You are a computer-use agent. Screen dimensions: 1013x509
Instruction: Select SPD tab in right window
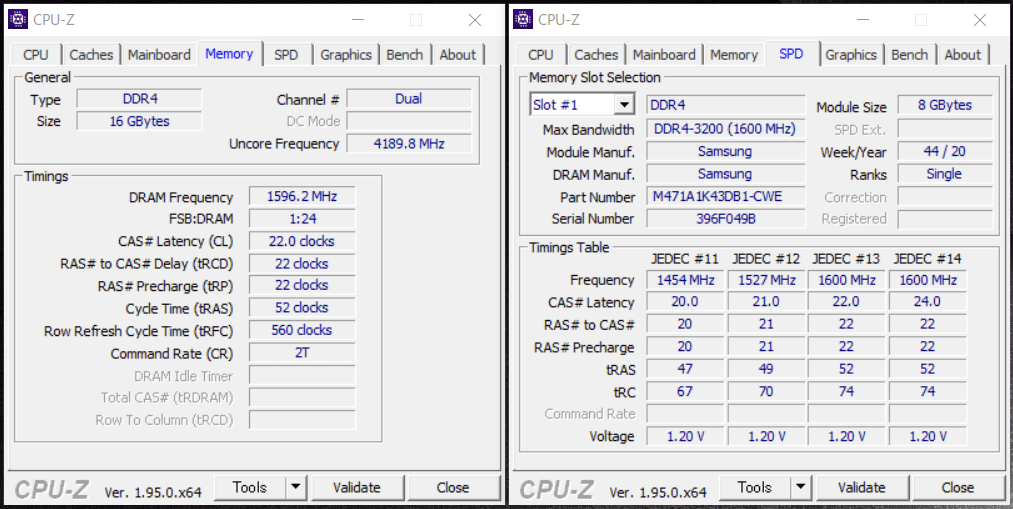coord(791,54)
